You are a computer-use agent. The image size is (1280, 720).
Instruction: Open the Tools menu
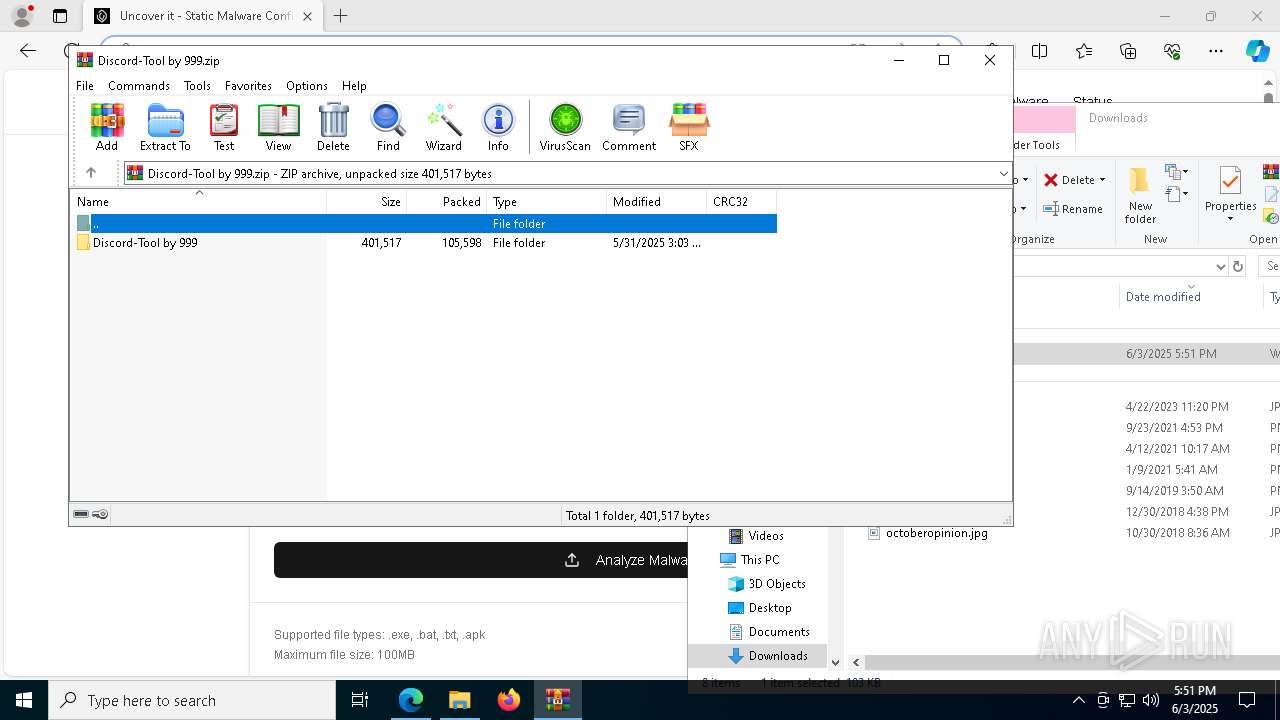pyautogui.click(x=197, y=86)
